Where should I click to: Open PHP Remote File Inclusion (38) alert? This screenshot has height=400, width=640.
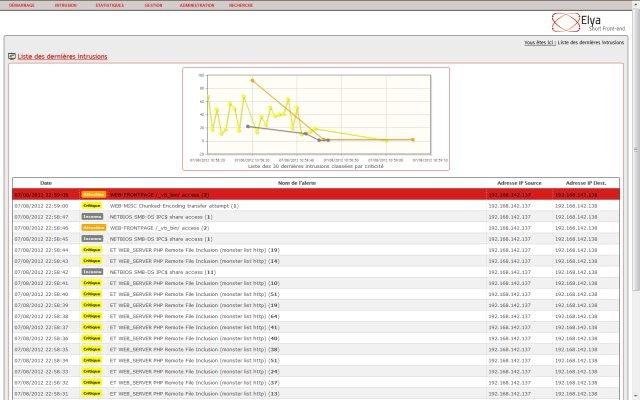195,349
